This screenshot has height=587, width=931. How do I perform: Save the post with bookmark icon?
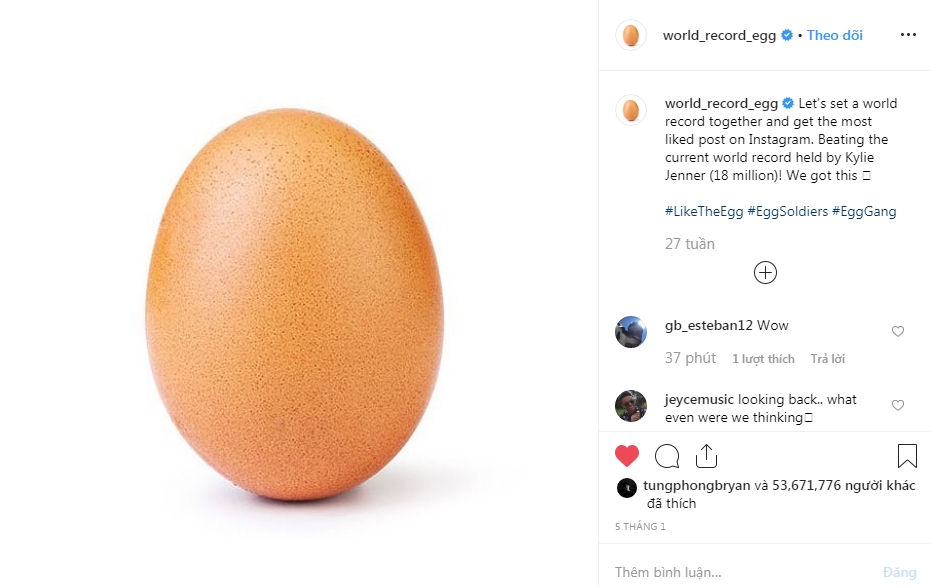[907, 456]
